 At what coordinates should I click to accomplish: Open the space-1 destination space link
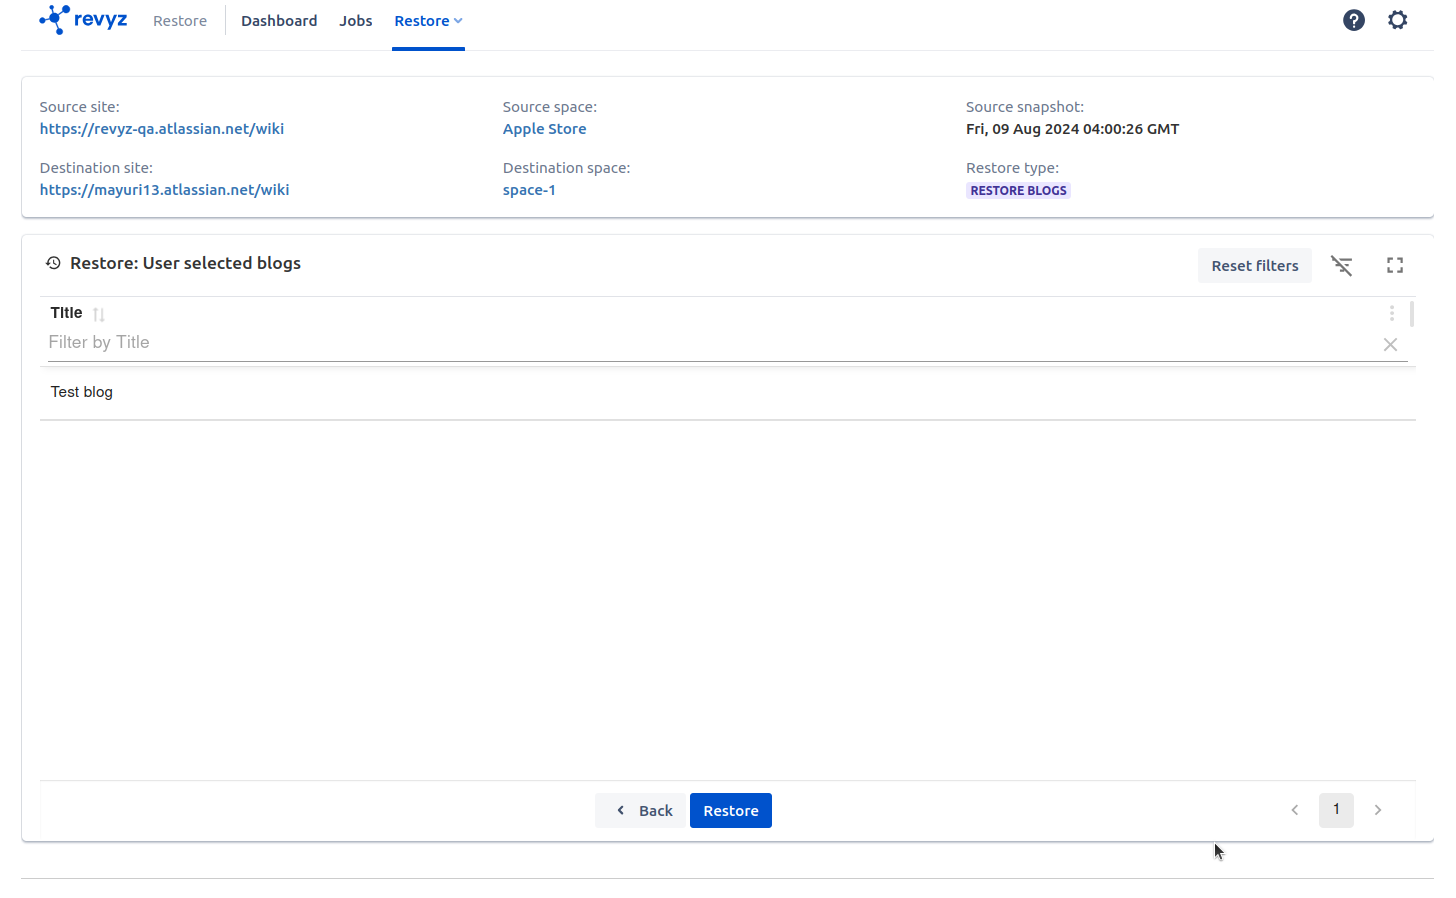[x=529, y=190]
